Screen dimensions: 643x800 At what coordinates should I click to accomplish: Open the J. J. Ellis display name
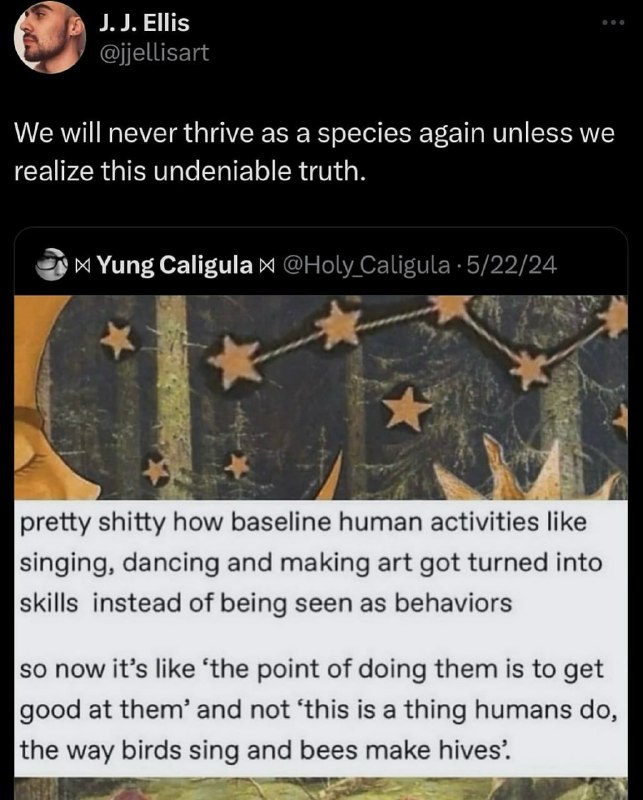(x=144, y=23)
